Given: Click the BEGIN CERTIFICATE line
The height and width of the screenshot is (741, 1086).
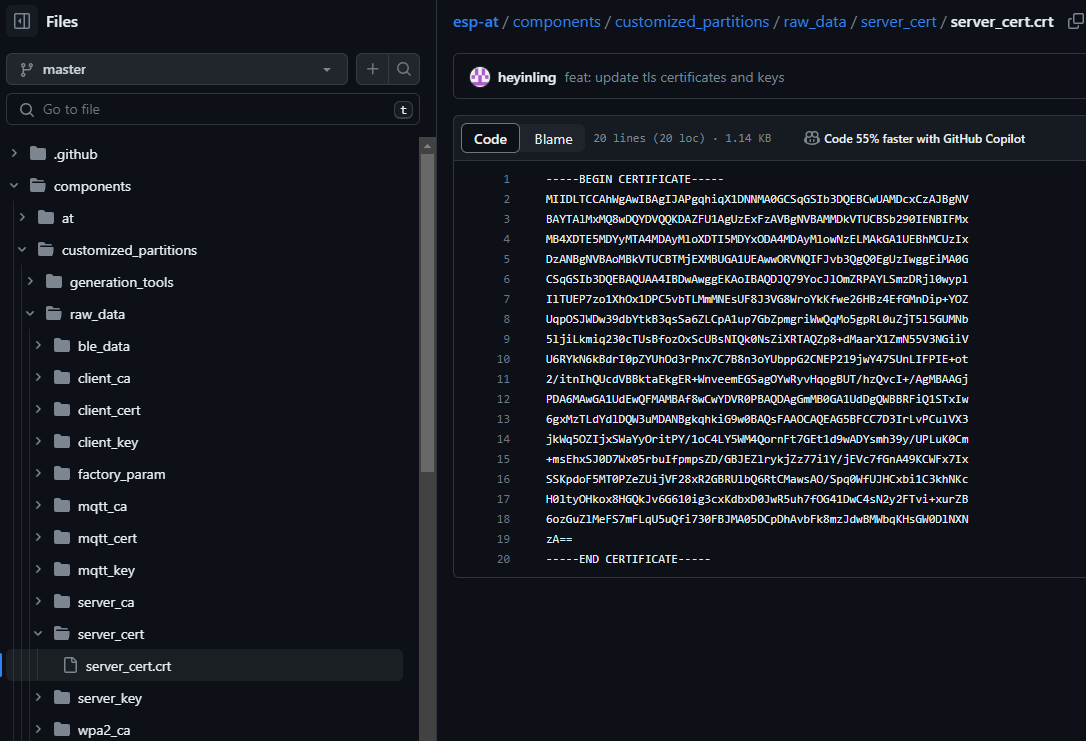Looking at the screenshot, I should click(634, 179).
